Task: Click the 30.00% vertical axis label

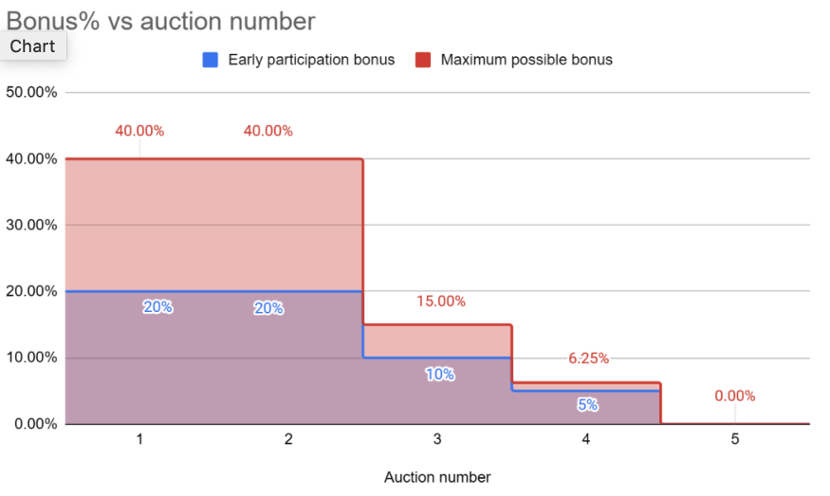Action: [31, 225]
